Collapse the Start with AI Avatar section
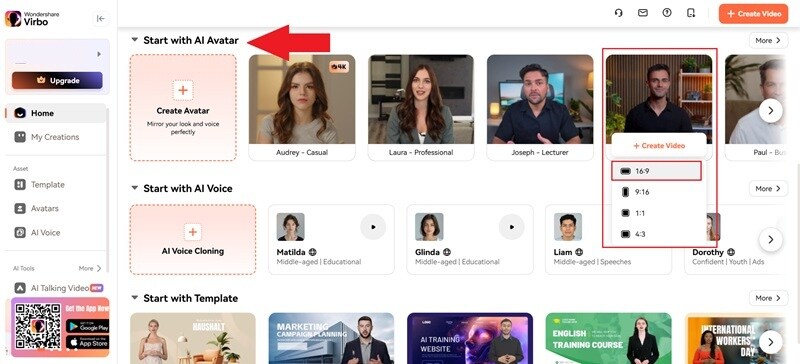 point(134,40)
